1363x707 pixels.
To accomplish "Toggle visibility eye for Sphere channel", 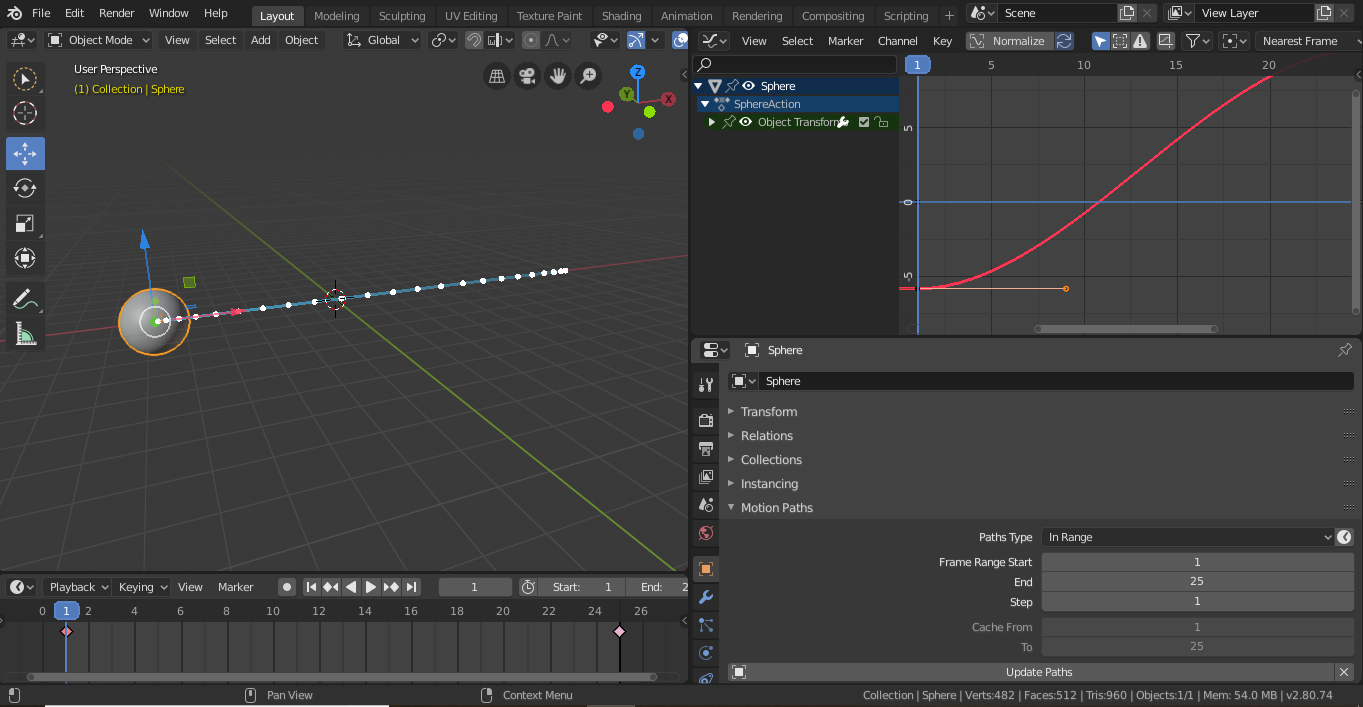I will point(748,86).
